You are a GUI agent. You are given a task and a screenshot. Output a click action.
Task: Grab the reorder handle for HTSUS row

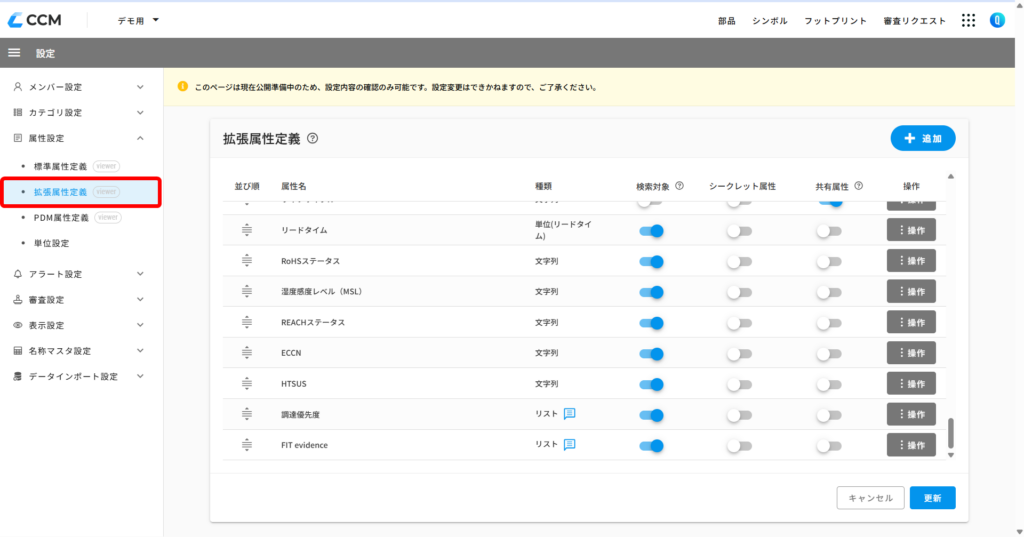247,383
